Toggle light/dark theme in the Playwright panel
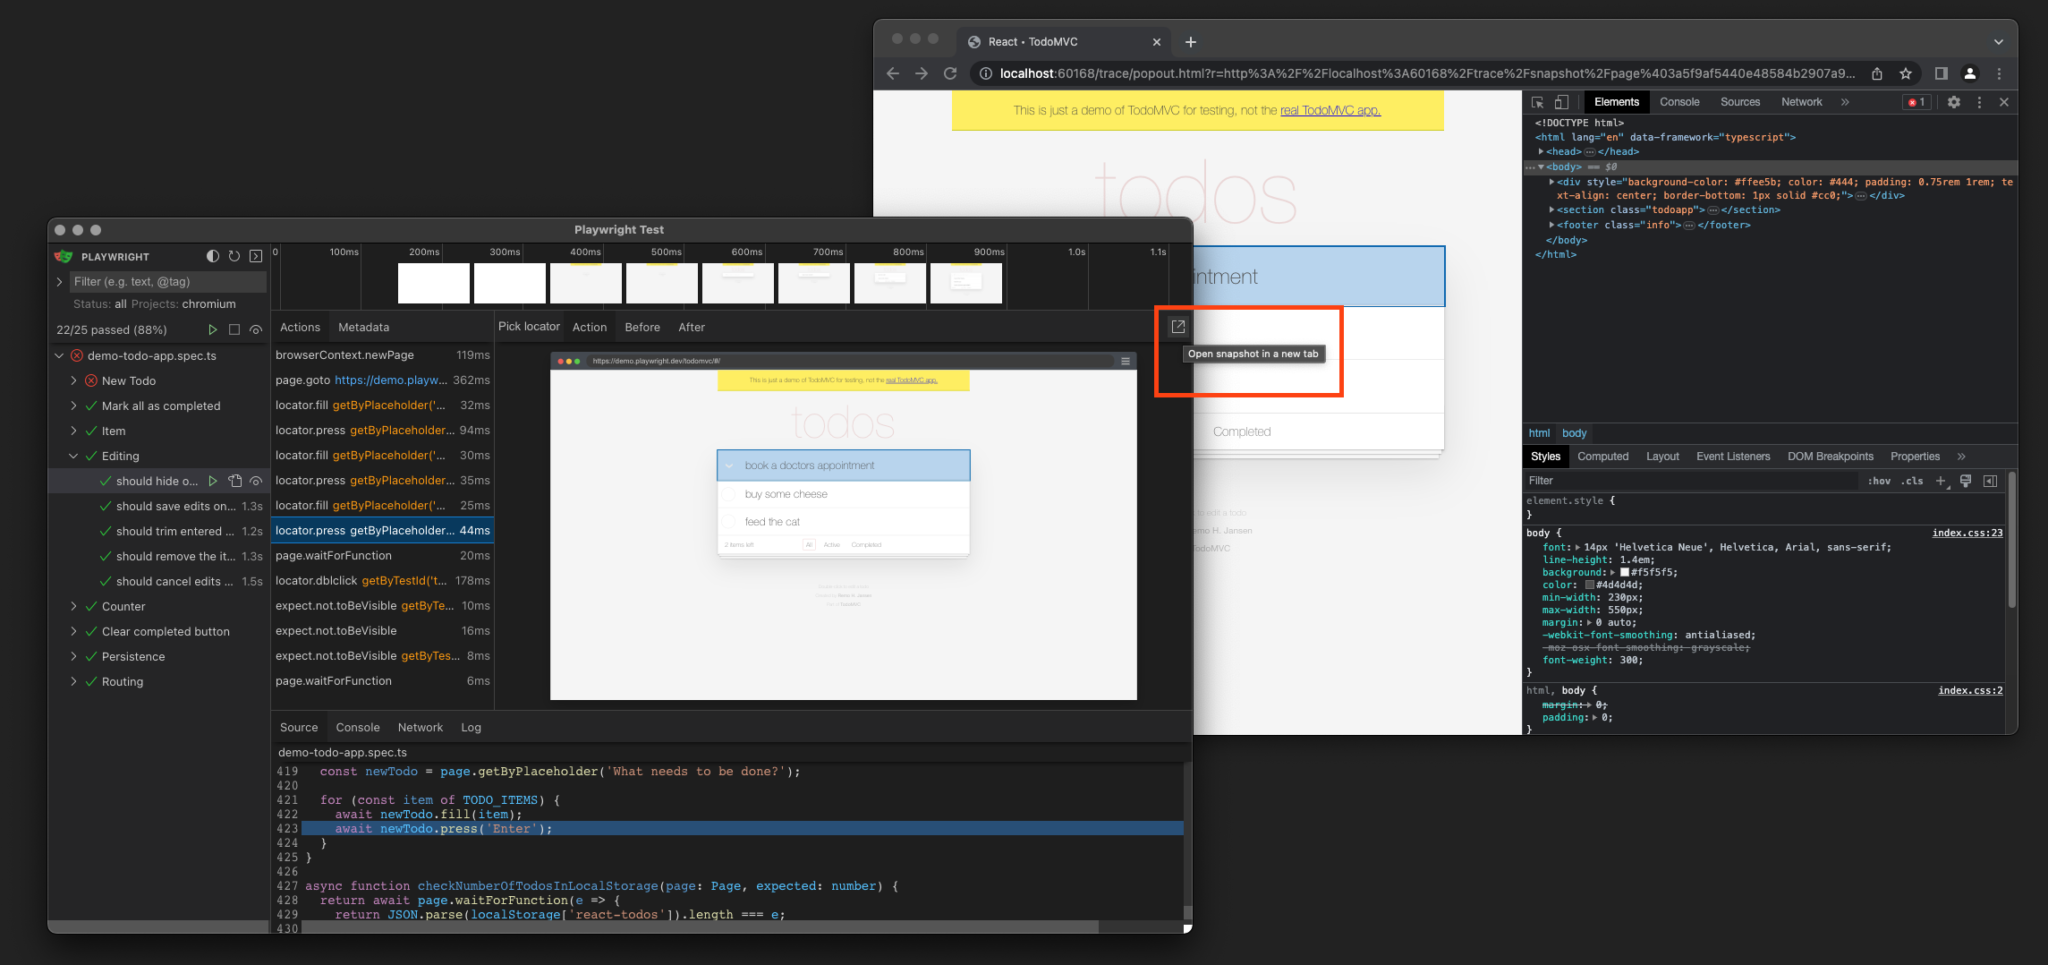 pyautogui.click(x=212, y=256)
